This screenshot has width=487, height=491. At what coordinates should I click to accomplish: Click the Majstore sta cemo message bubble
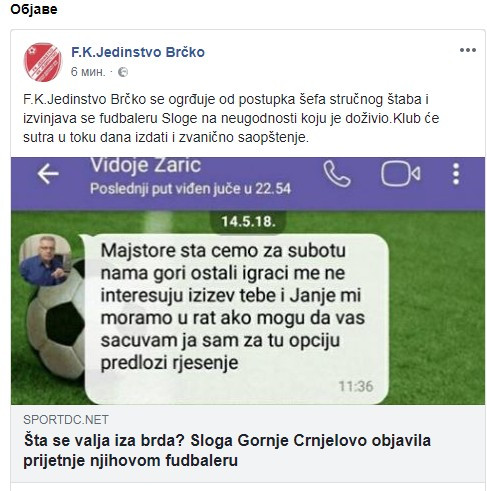(236, 319)
